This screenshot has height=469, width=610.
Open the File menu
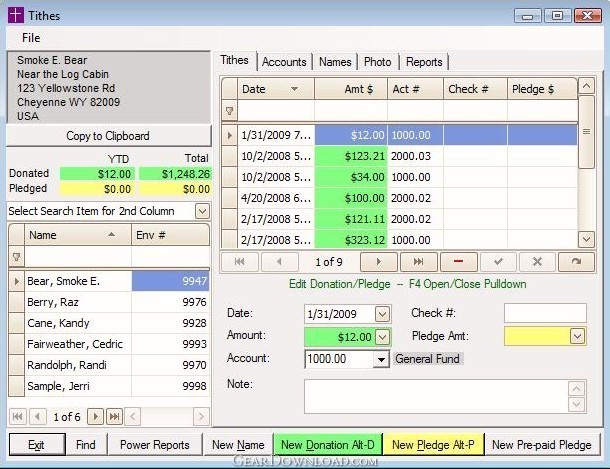click(31, 38)
